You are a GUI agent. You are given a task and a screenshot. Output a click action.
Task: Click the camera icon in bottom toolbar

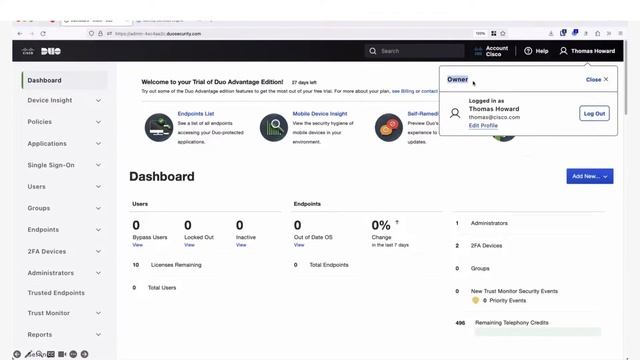click(62, 354)
